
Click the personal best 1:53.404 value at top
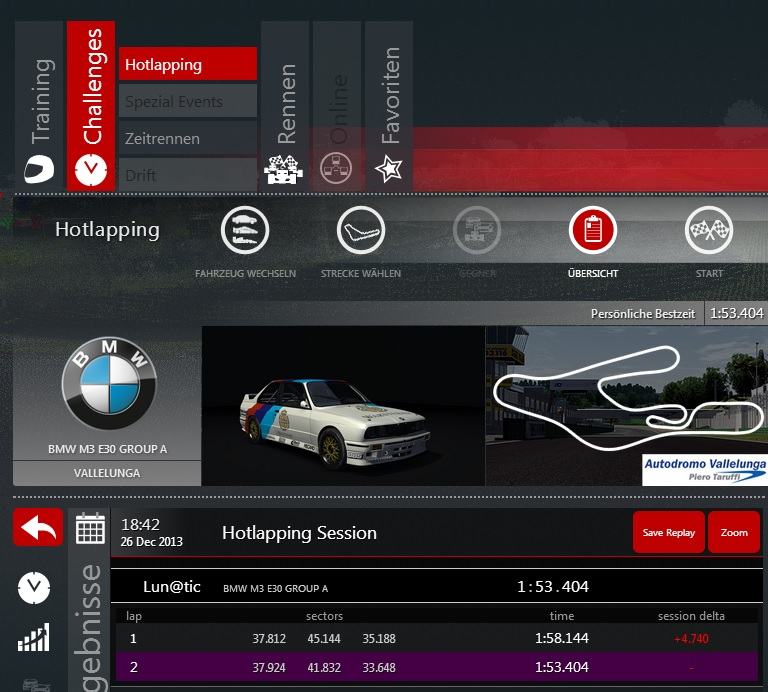tap(737, 313)
